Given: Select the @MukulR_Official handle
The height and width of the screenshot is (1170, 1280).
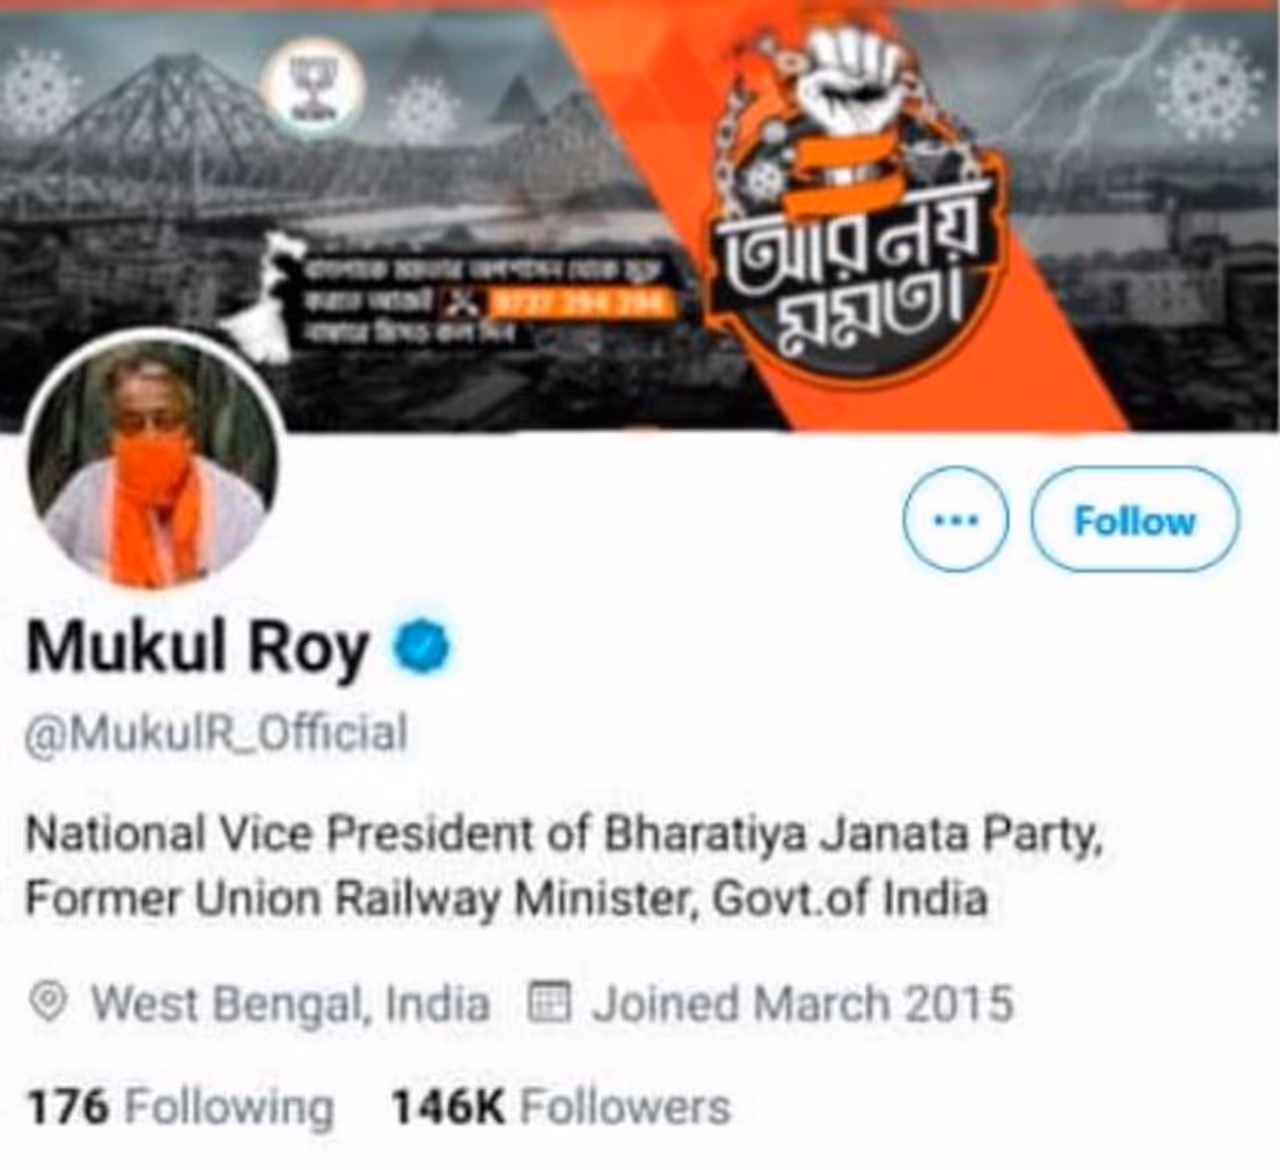Looking at the screenshot, I should click(x=216, y=734).
